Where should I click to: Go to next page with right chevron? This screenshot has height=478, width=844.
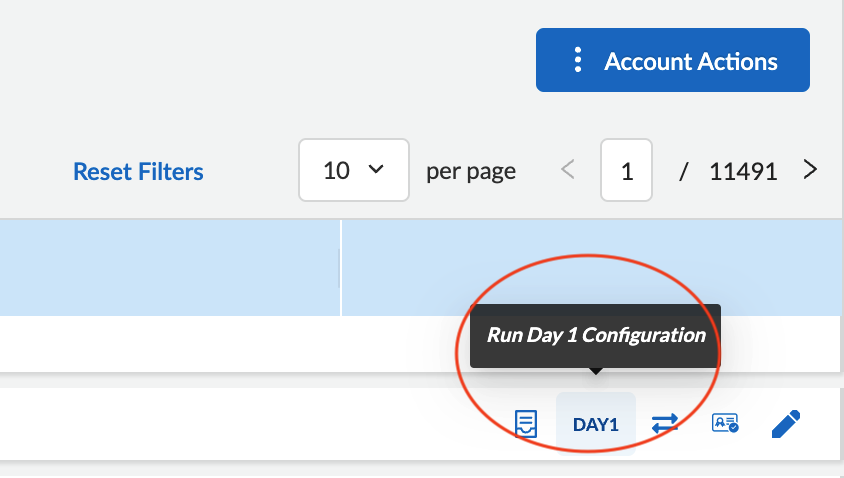coord(810,170)
